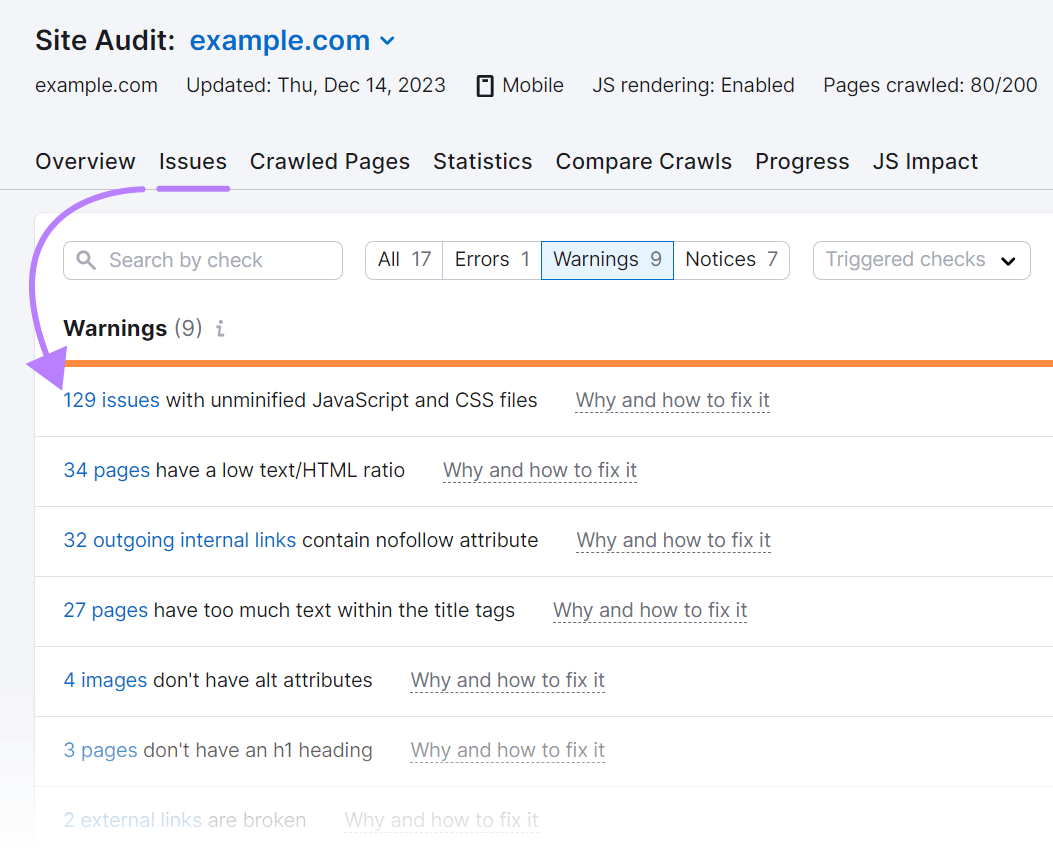
Task: Open the Triggered checks dropdown
Action: (x=920, y=260)
